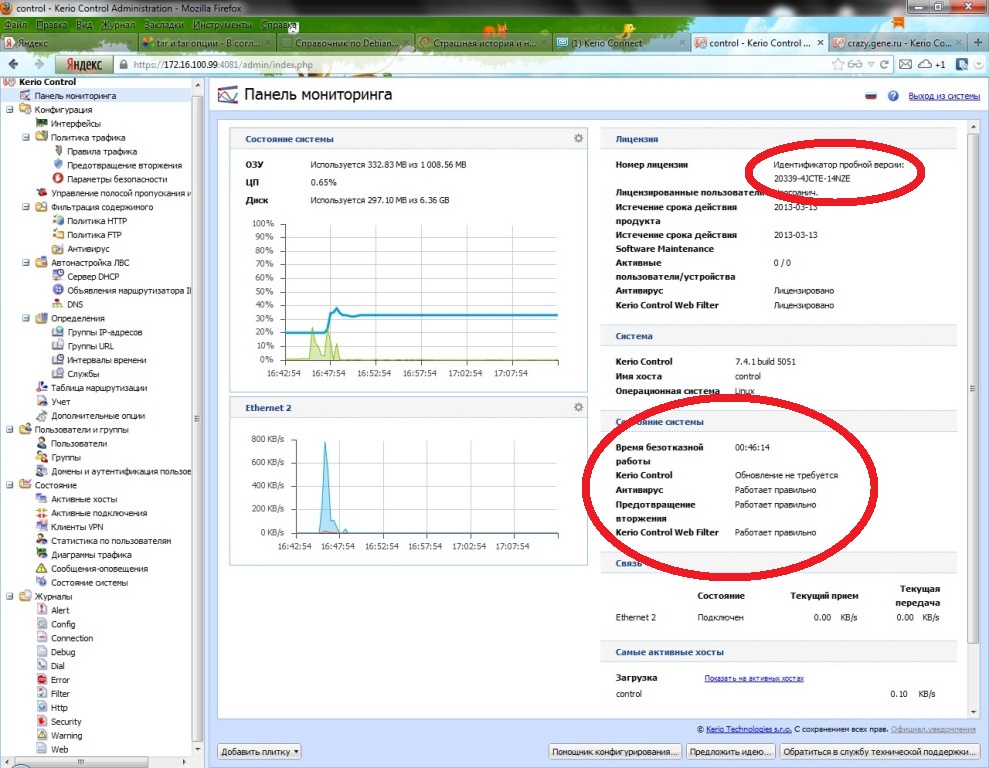Click the Выход из системы link
Viewport: 989px width, 768px height.
click(943, 96)
